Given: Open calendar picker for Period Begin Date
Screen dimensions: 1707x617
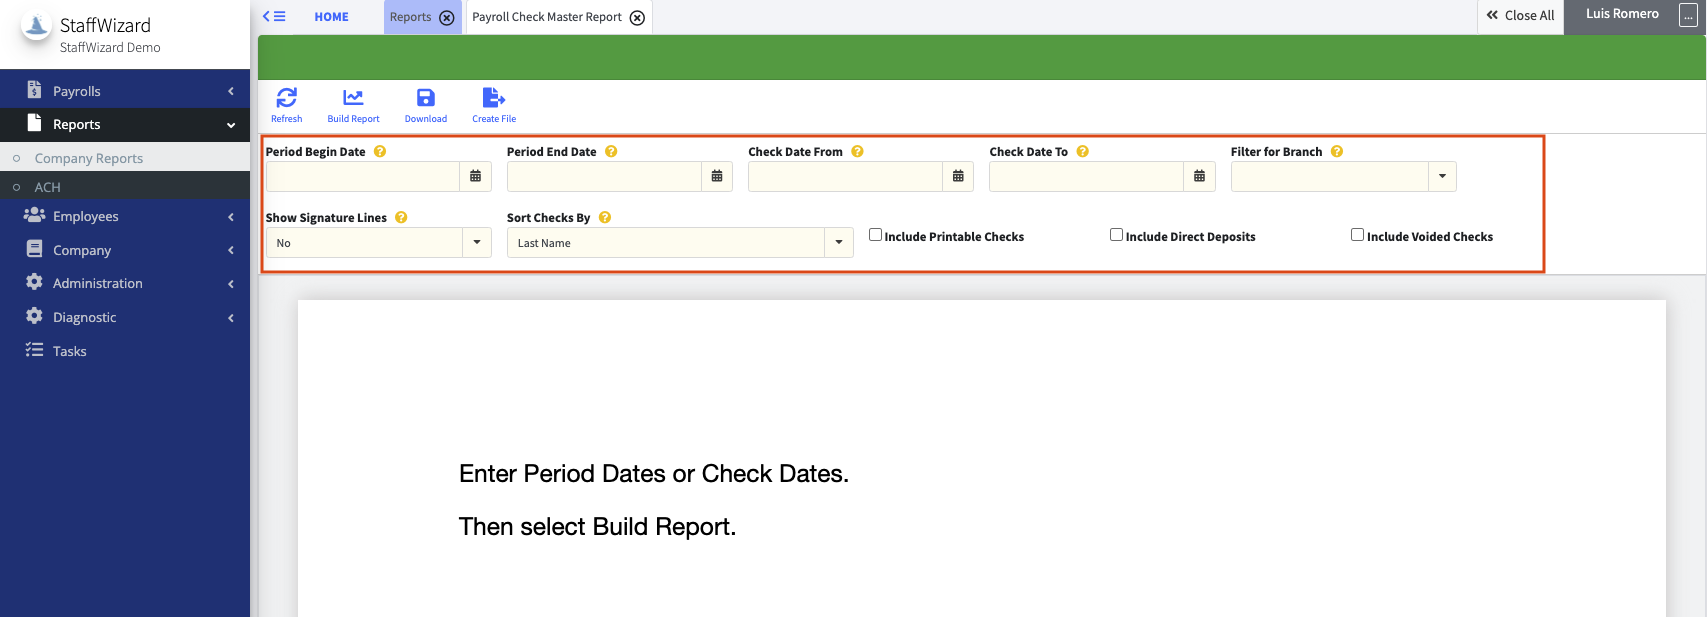Looking at the screenshot, I should point(476,177).
